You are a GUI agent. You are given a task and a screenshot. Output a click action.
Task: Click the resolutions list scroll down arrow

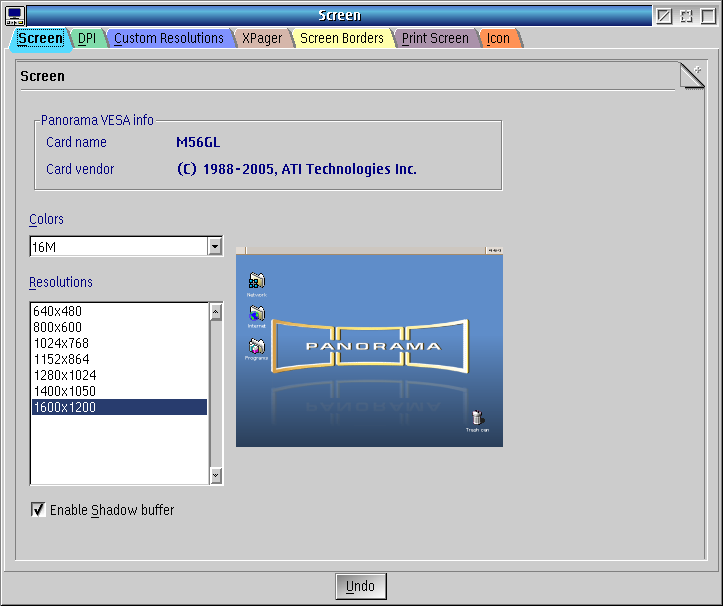click(x=216, y=475)
